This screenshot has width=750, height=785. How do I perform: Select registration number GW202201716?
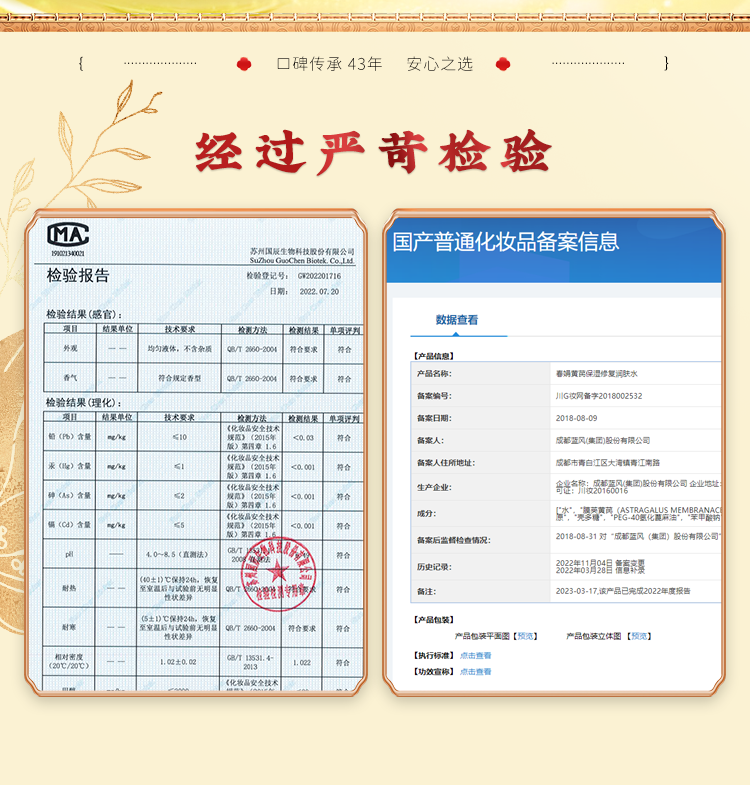(x=319, y=276)
